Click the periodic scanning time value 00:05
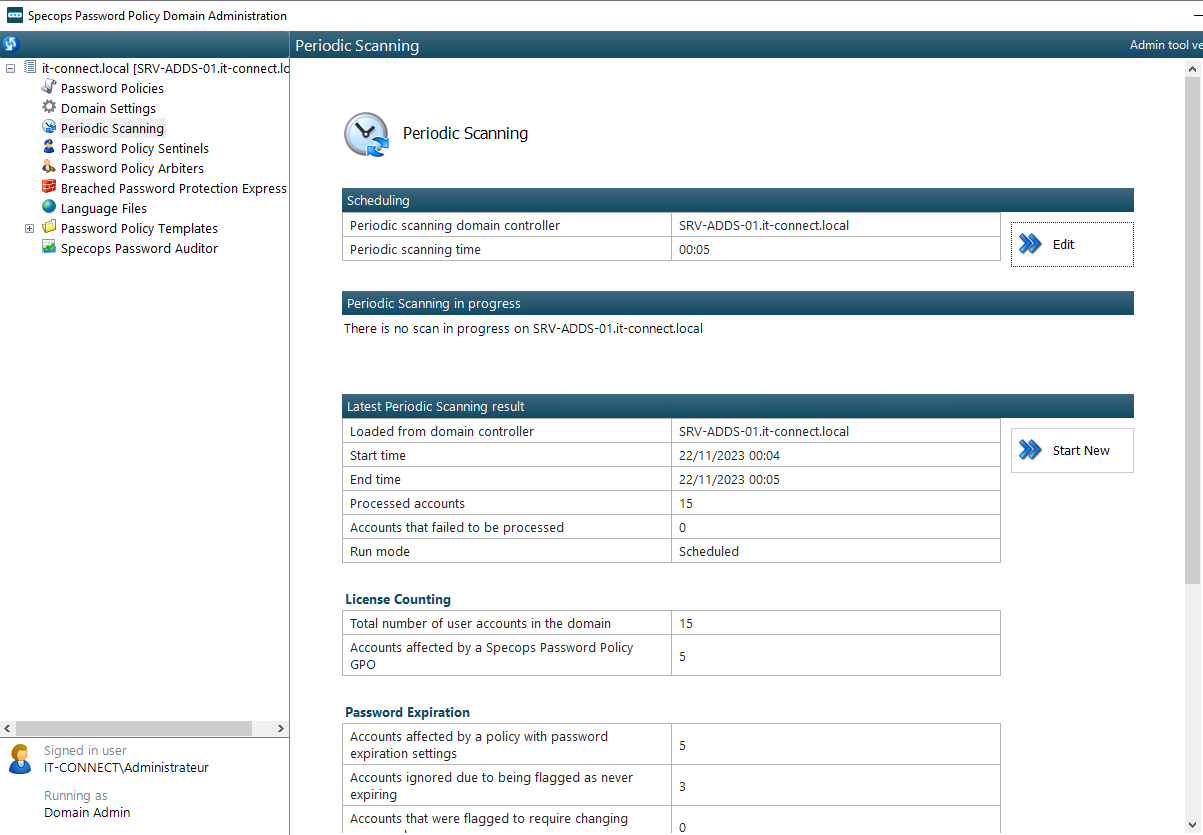 (694, 249)
